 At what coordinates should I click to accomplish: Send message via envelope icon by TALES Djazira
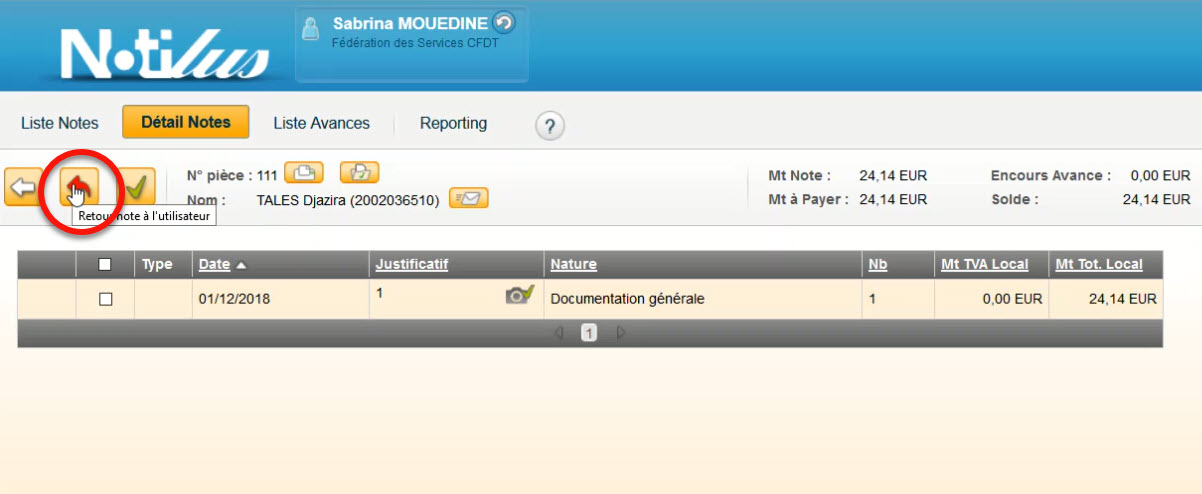click(469, 198)
